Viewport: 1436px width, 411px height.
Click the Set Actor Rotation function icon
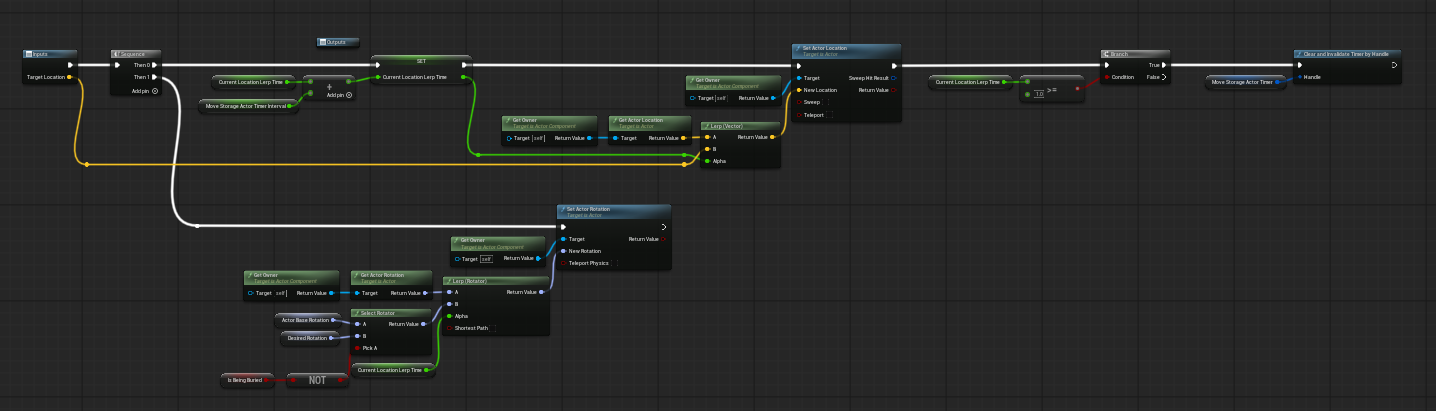563,211
